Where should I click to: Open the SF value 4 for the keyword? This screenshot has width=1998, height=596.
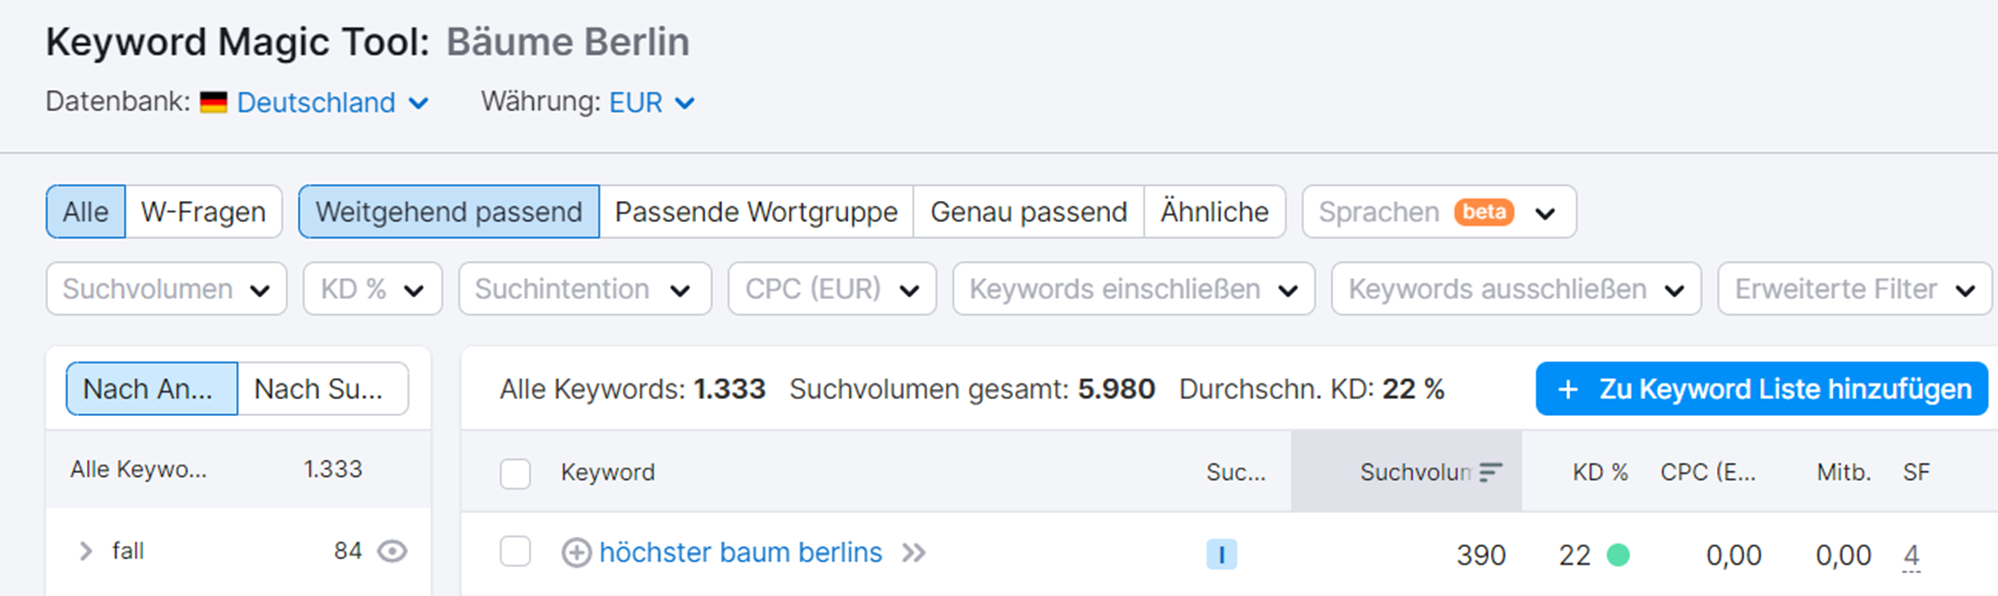pyautogui.click(x=1911, y=553)
